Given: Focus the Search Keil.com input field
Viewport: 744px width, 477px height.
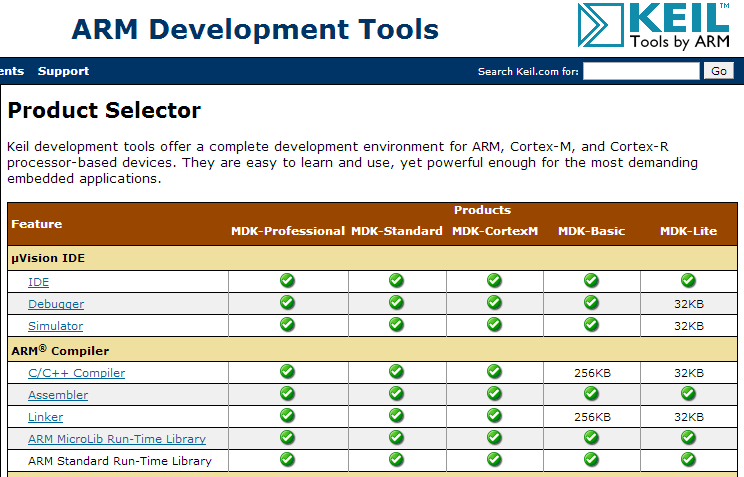Looking at the screenshot, I should (641, 71).
